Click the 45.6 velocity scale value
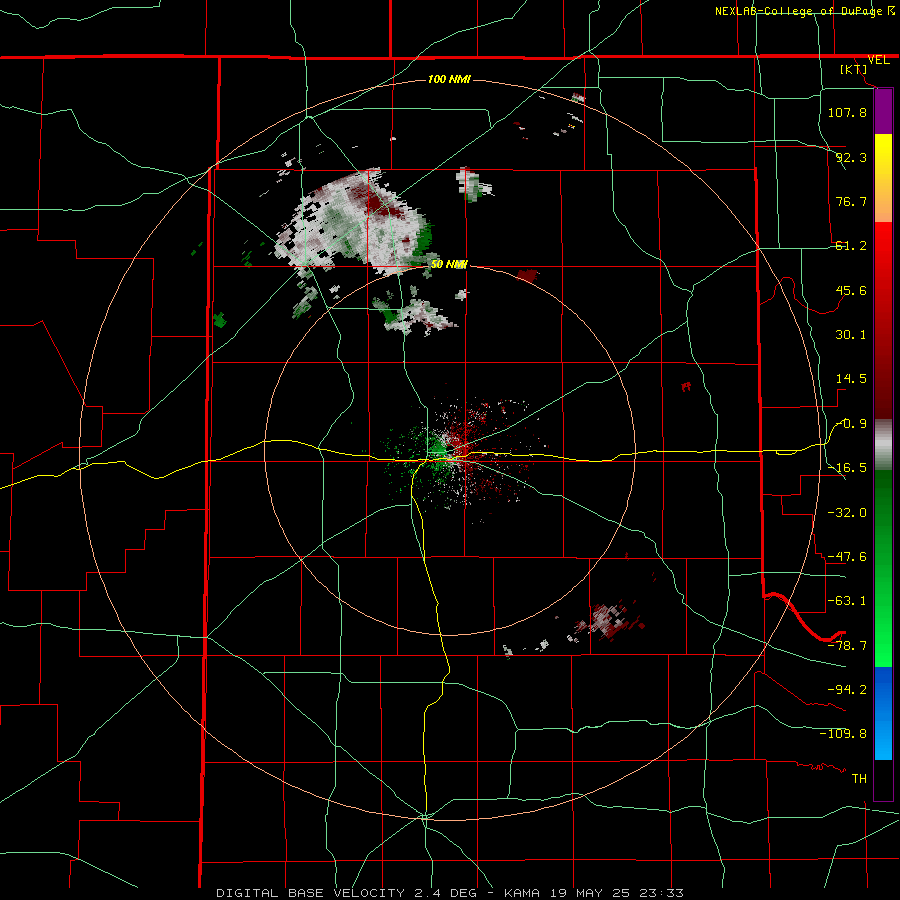 (x=851, y=290)
